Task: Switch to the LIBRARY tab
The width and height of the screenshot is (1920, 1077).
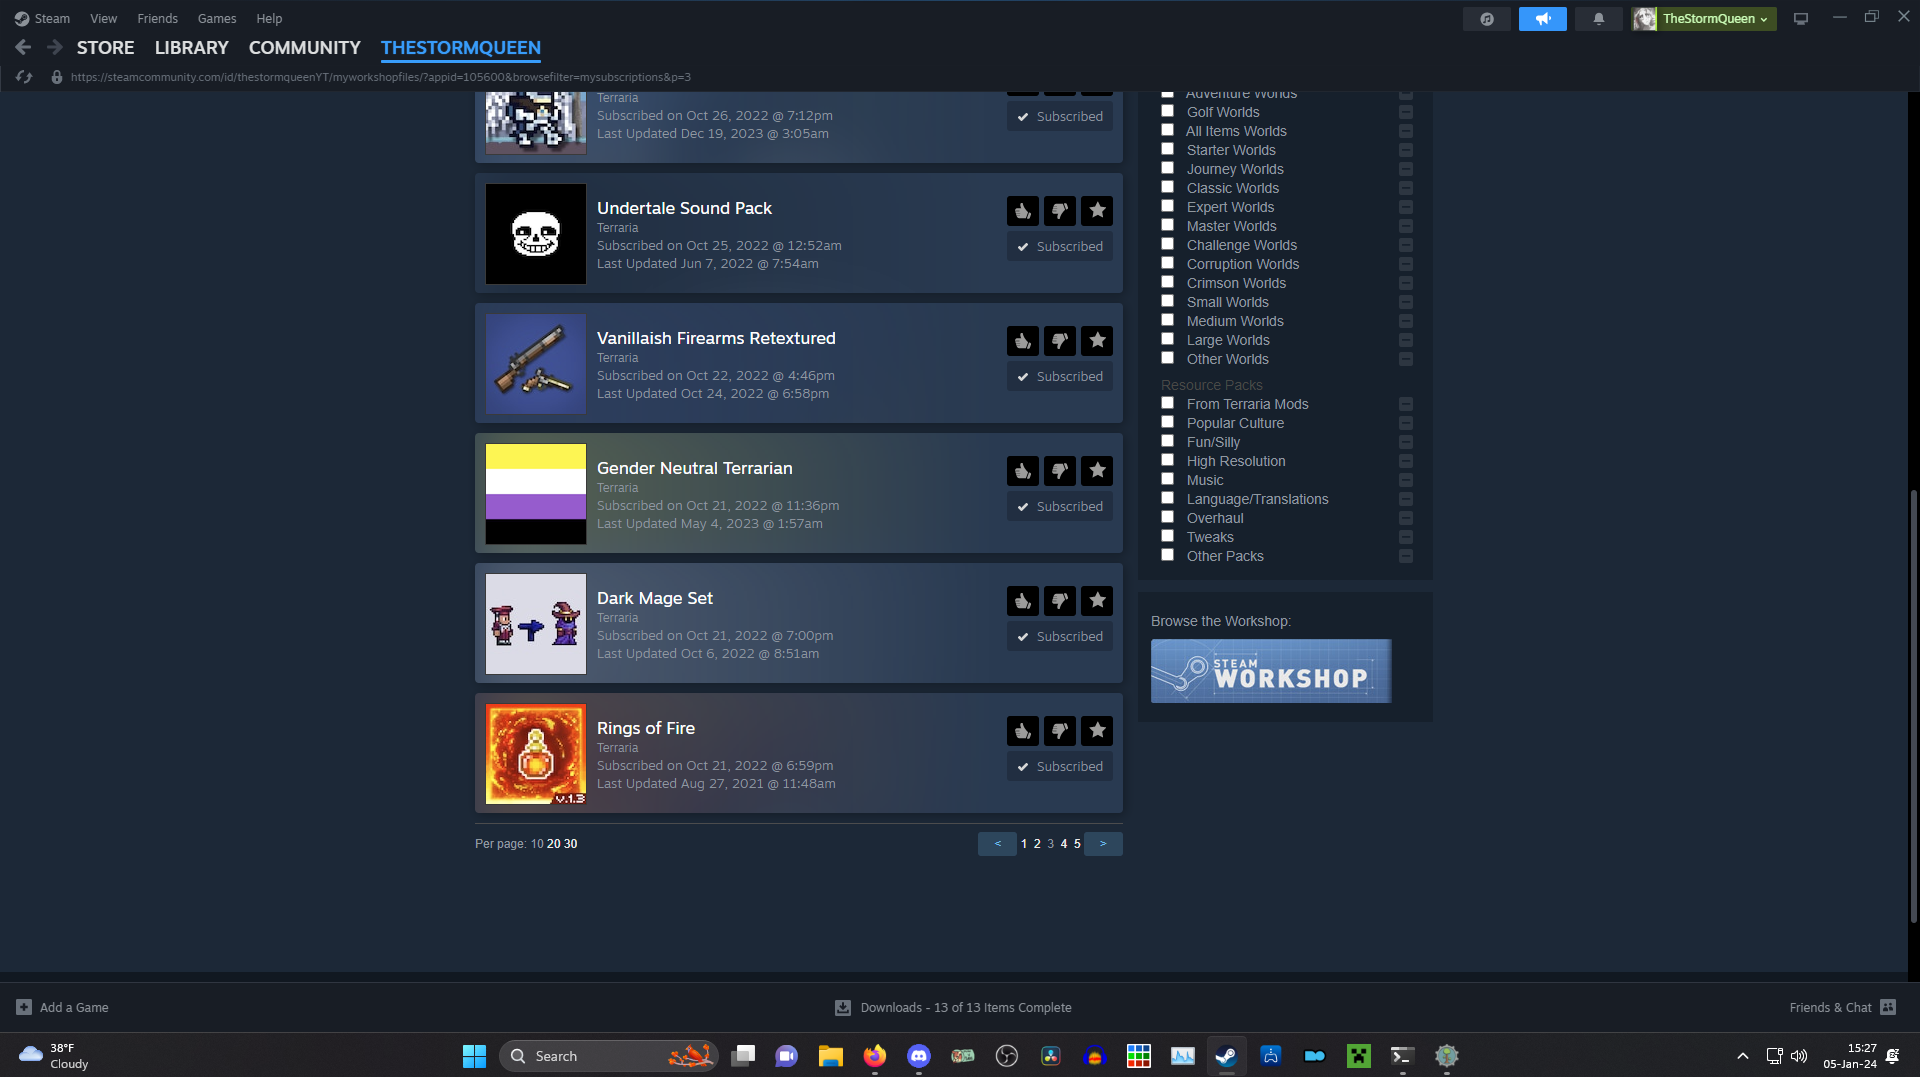Action: [x=191, y=48]
